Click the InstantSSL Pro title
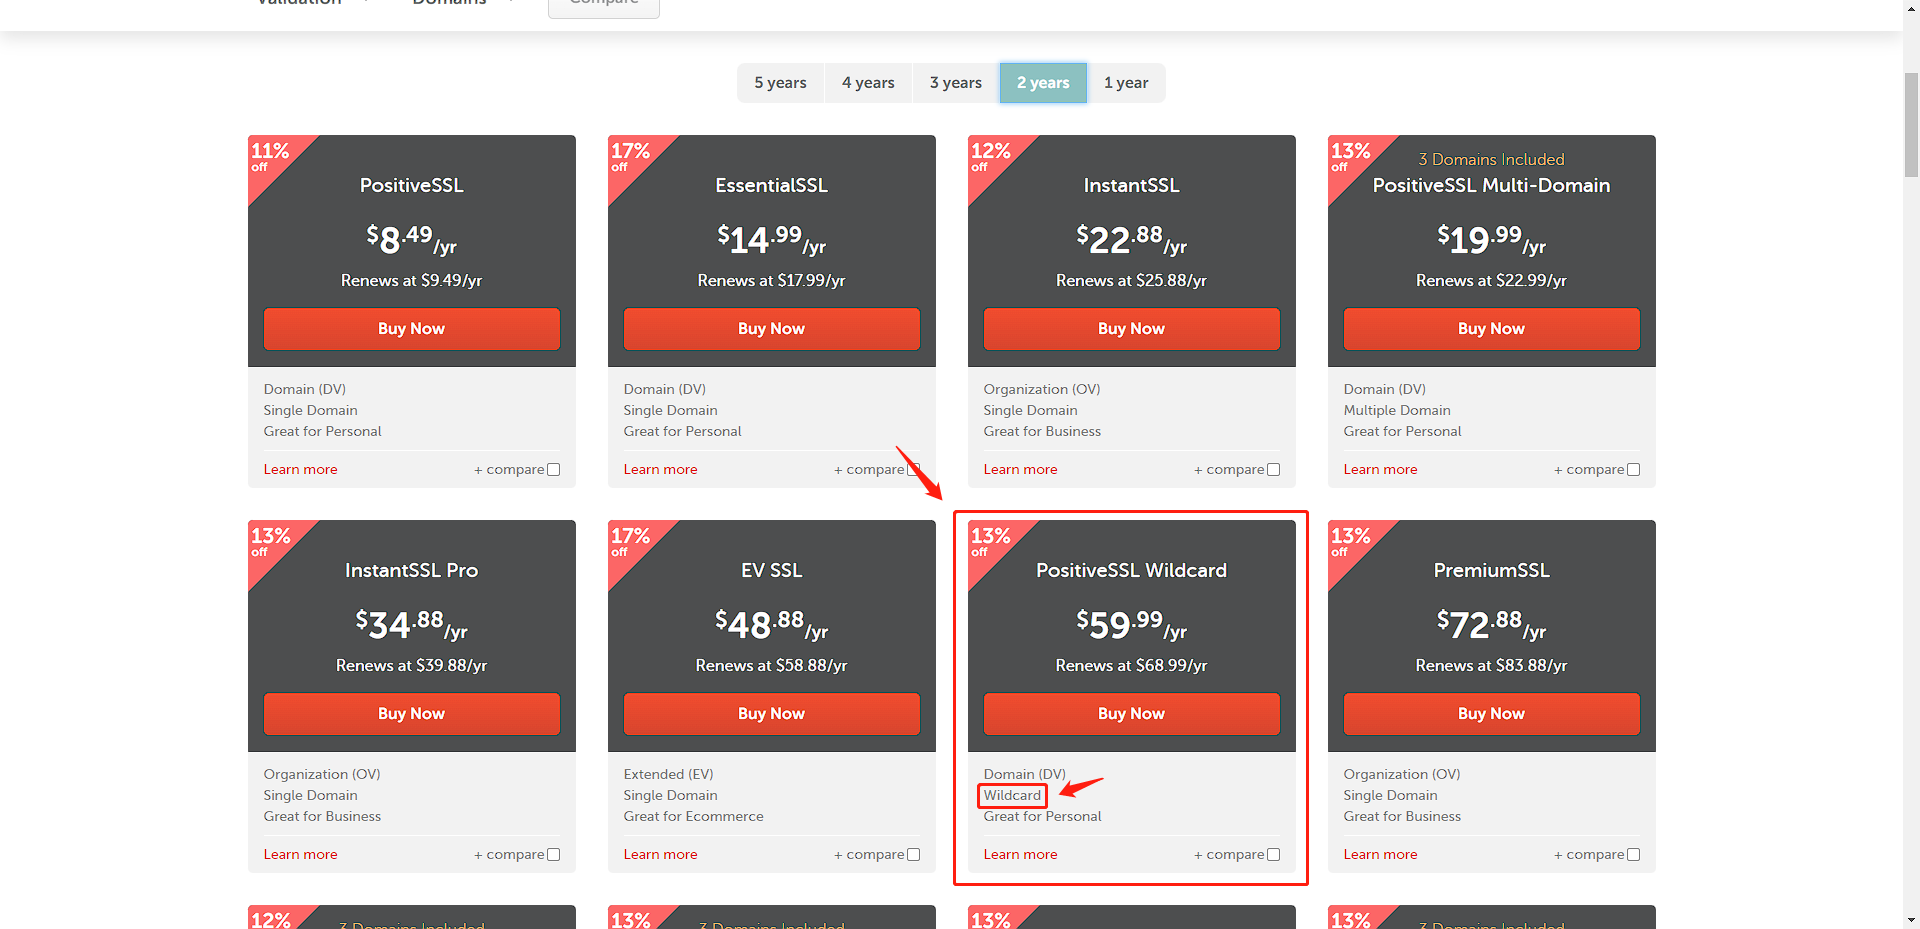The image size is (1920, 929). pyautogui.click(x=412, y=571)
